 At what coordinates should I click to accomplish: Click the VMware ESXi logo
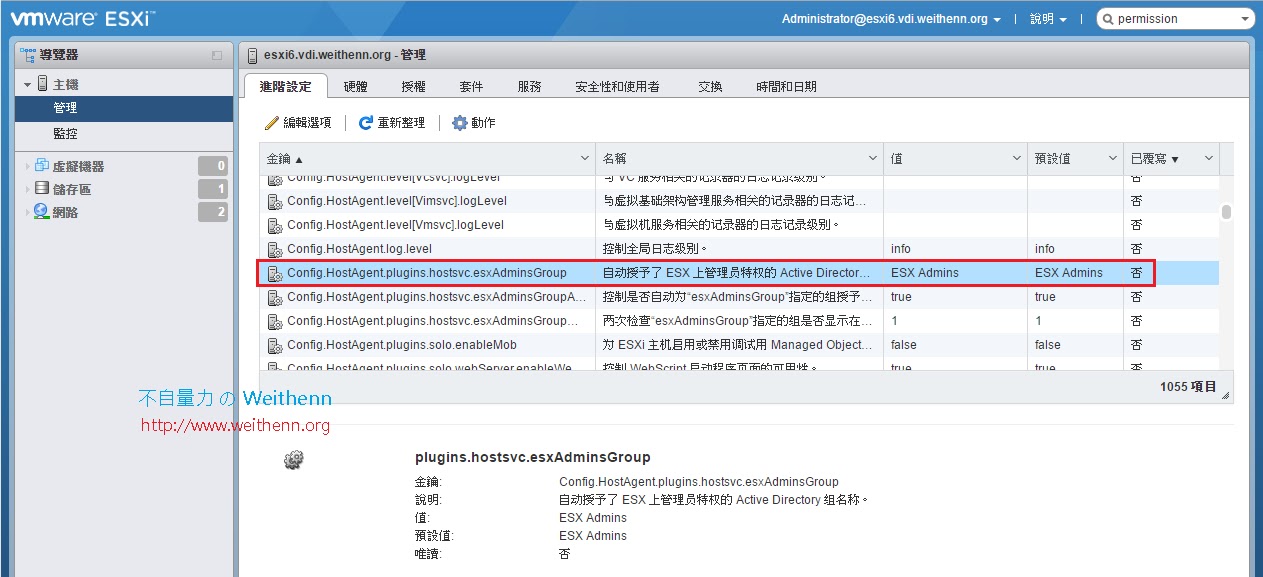[x=83, y=18]
